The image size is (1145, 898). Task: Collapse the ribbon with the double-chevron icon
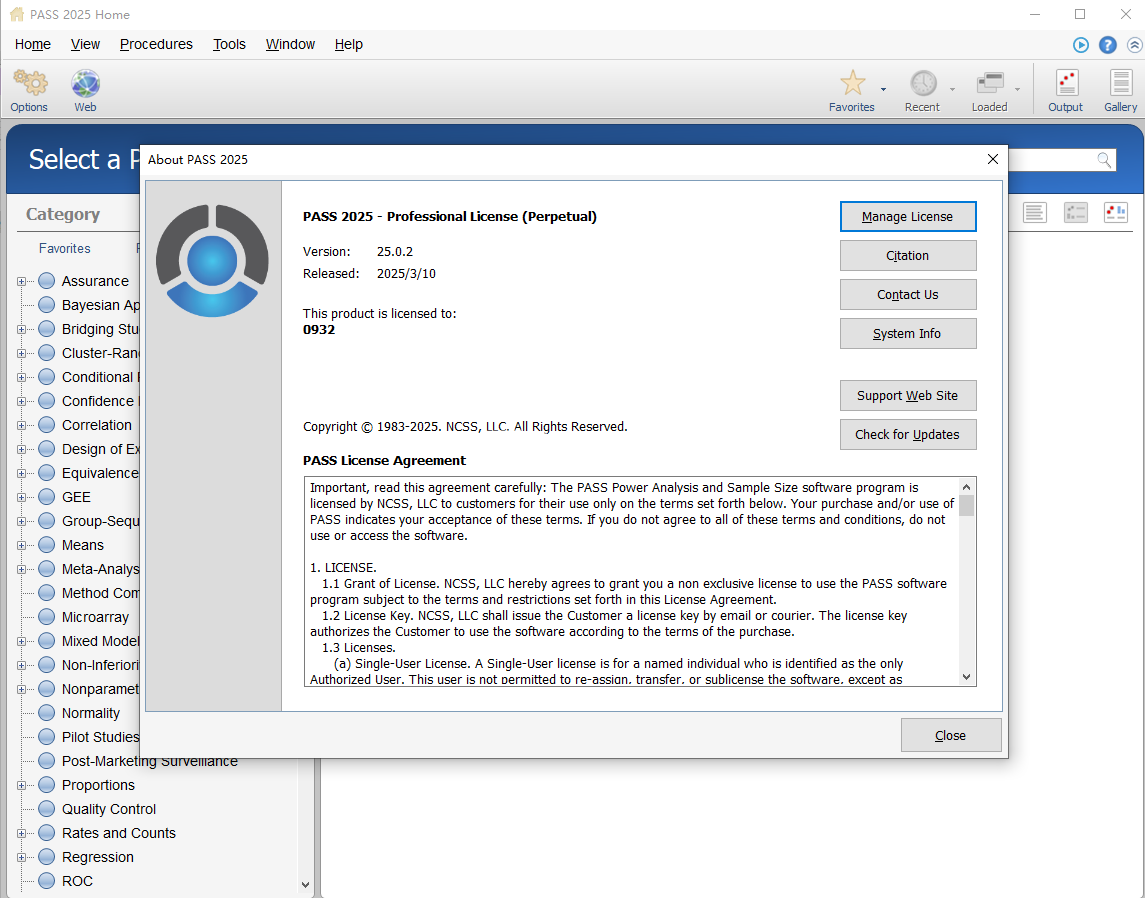tap(1134, 45)
